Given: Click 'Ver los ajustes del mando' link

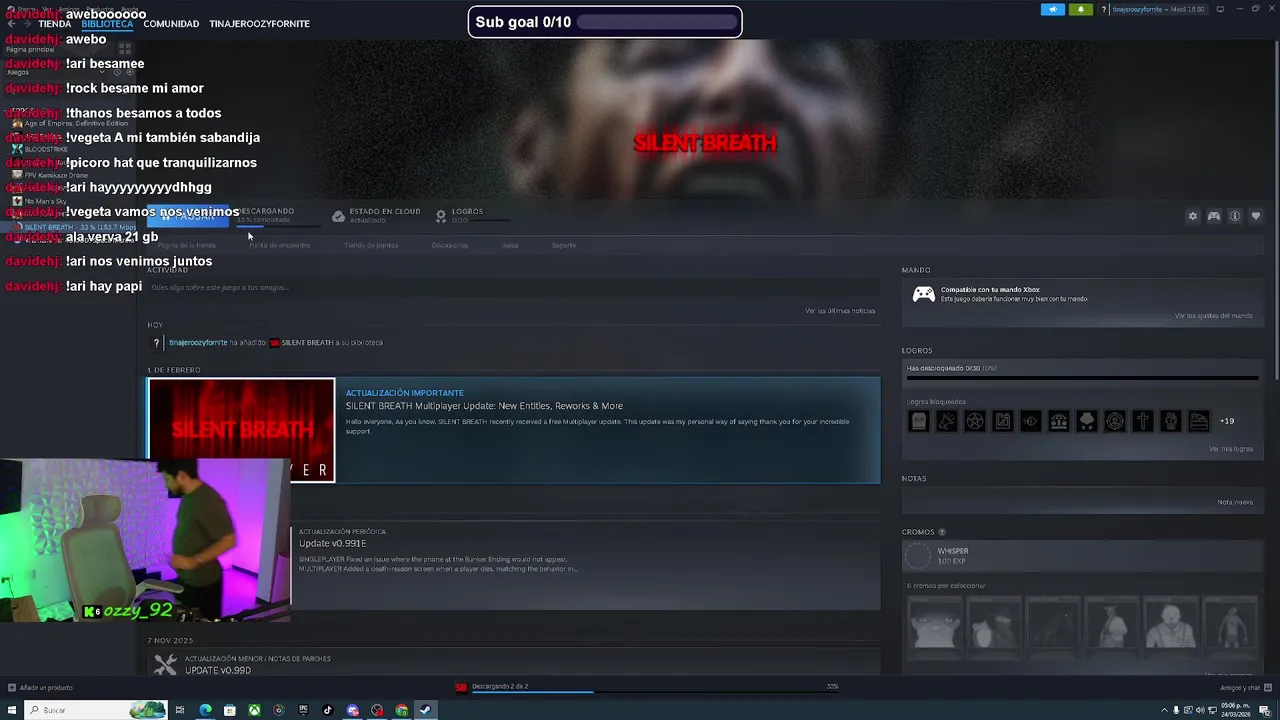Looking at the screenshot, I should (1213, 316).
